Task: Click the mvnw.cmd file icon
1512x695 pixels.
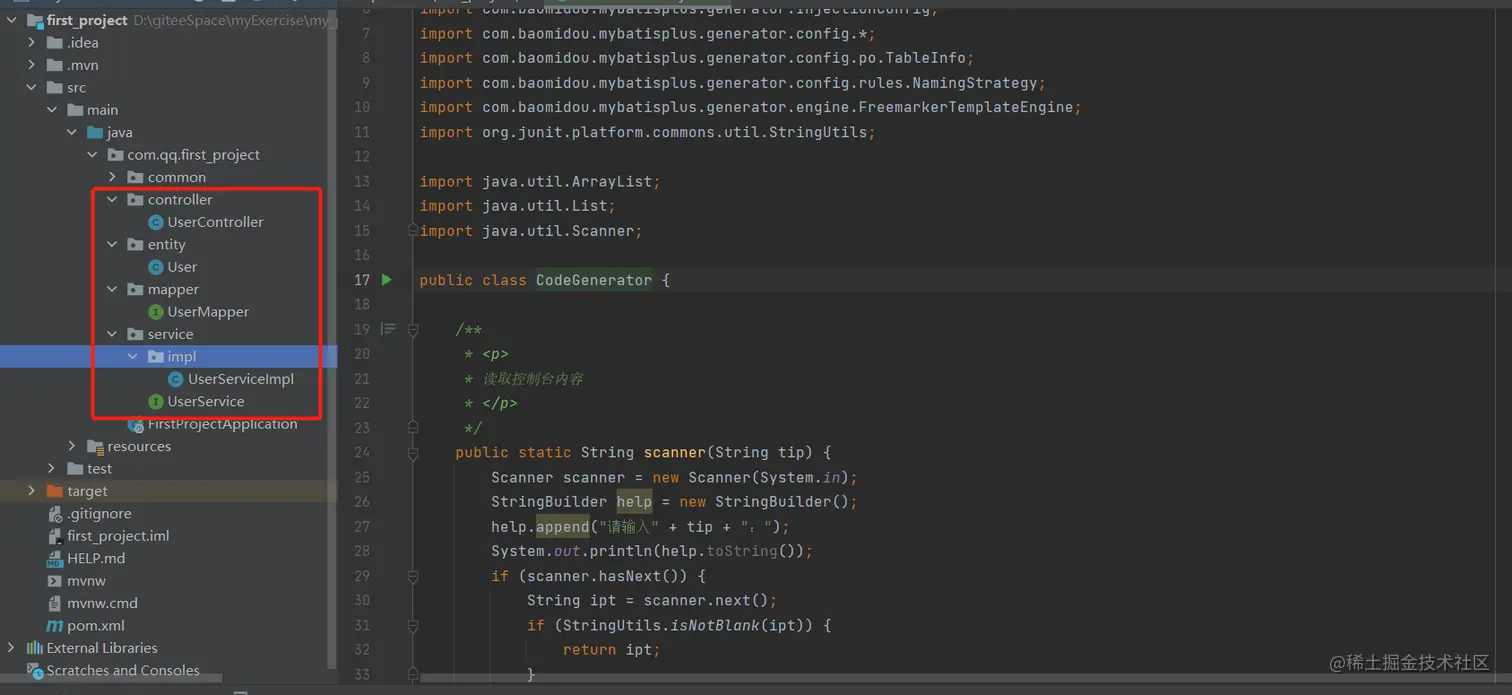Action: coord(55,603)
